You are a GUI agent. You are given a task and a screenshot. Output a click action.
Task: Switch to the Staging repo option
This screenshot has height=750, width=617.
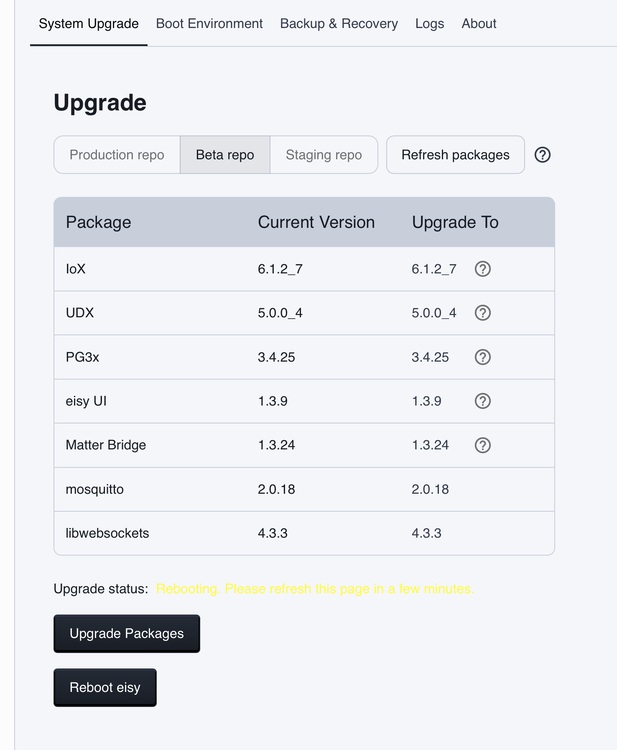[x=324, y=155]
